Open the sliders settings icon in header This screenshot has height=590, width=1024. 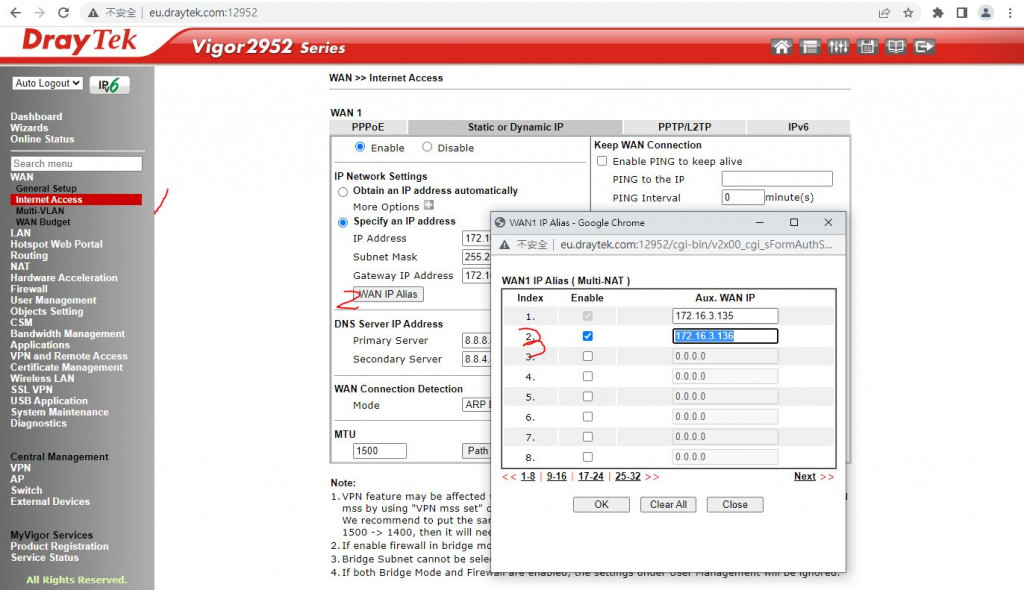838,46
